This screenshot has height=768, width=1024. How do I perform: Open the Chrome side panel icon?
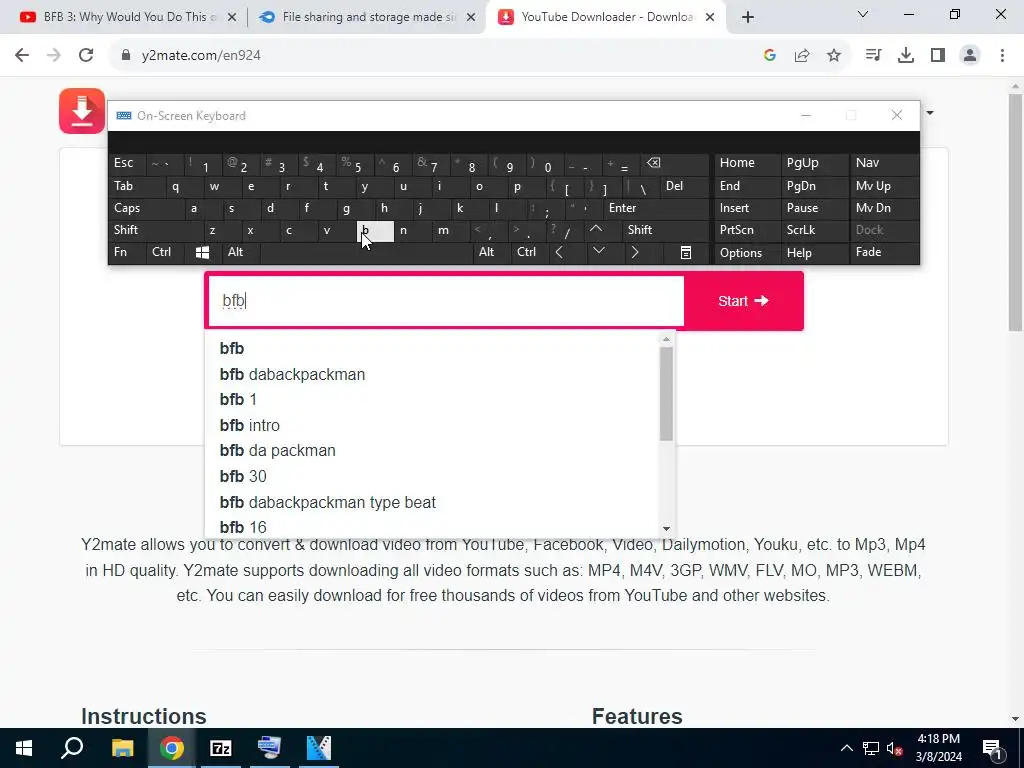click(x=938, y=56)
